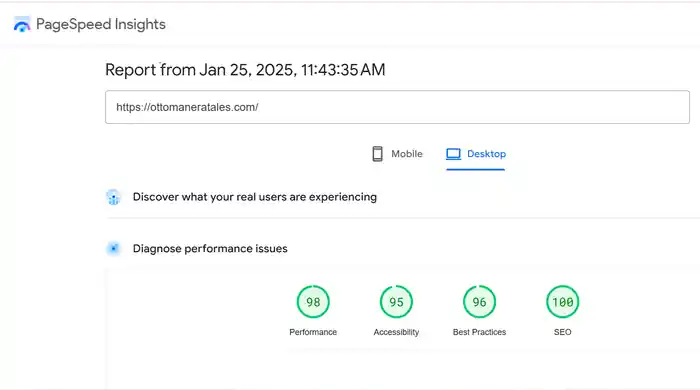The width and height of the screenshot is (700, 390).
Task: Click the Accessibility label
Action: (x=396, y=332)
